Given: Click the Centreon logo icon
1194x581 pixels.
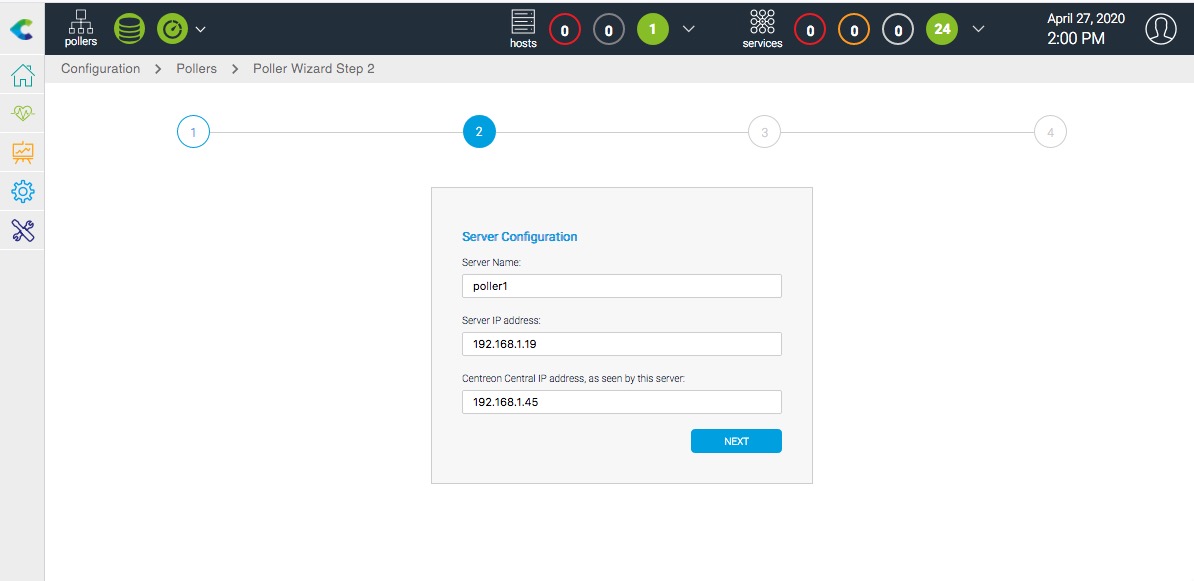Looking at the screenshot, I should [21, 30].
